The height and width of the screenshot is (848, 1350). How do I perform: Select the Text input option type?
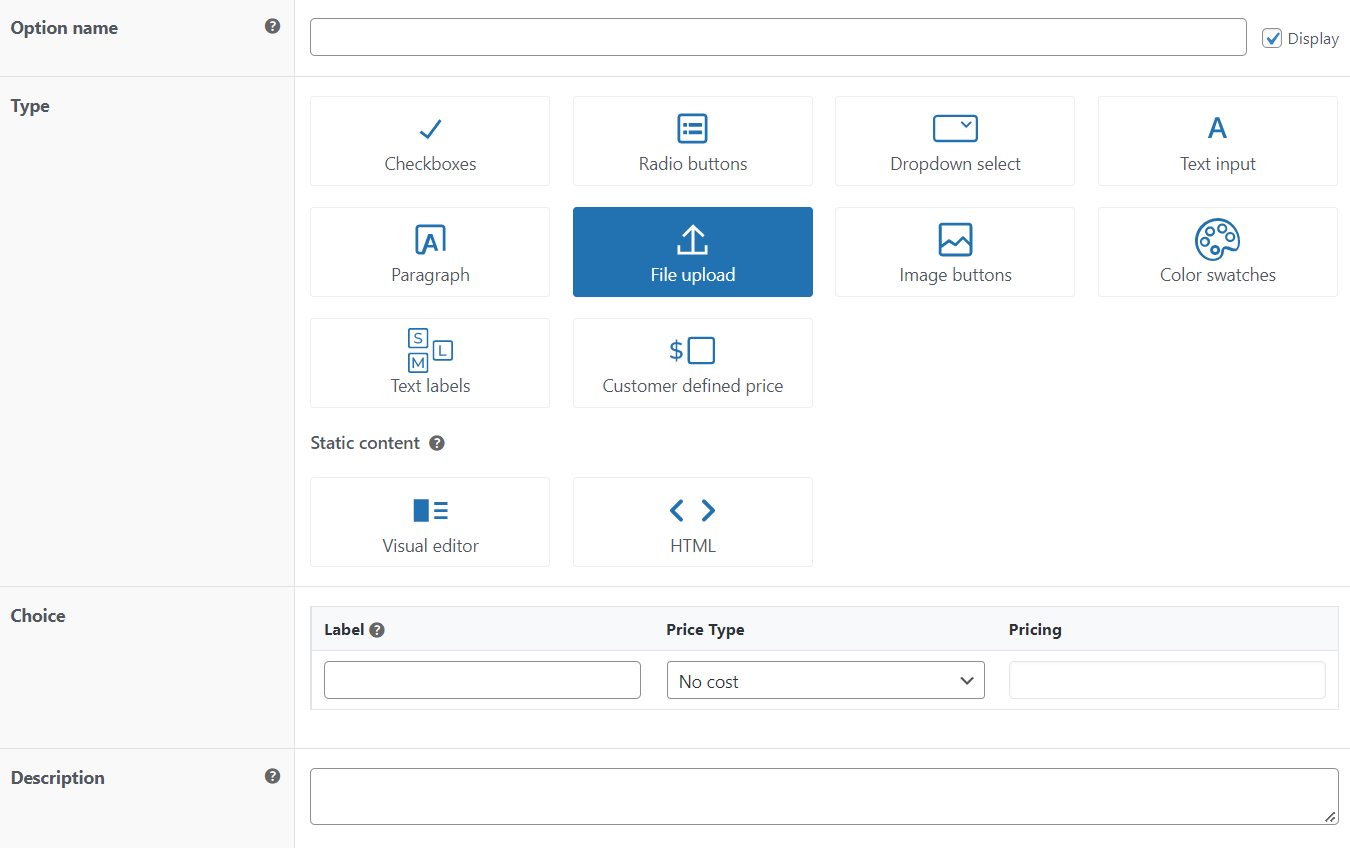point(1217,141)
